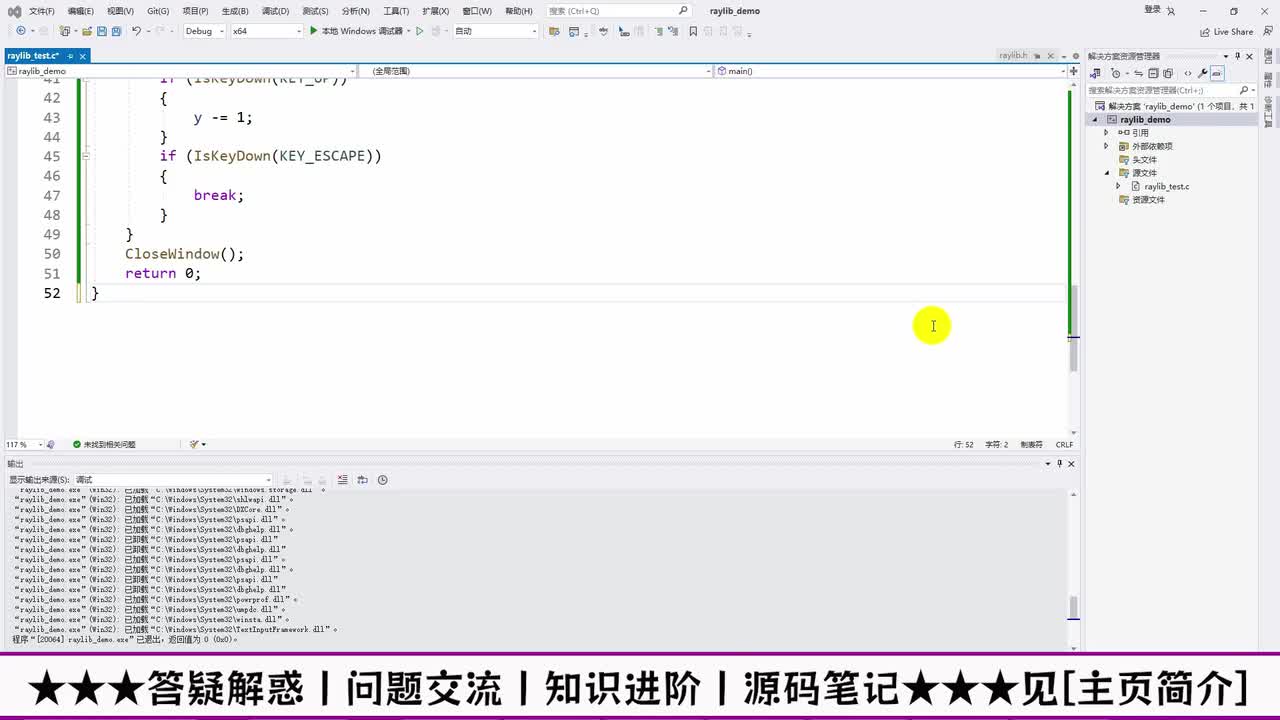Click Live Share button
The image size is (1280, 720).
pyautogui.click(x=1226, y=31)
